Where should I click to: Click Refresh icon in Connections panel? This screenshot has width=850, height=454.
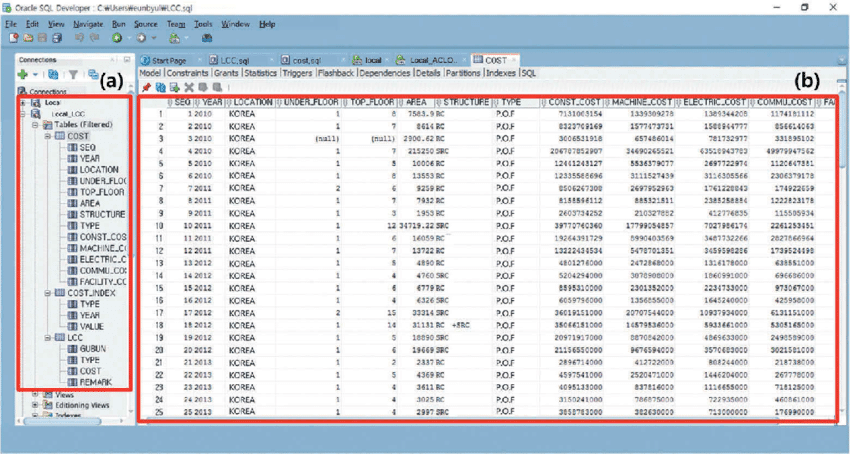[x=53, y=74]
